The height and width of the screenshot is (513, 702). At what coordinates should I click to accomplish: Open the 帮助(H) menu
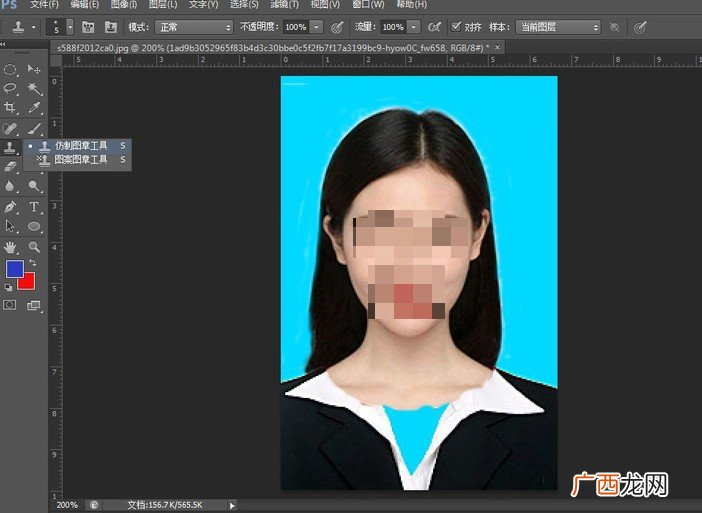[411, 4]
